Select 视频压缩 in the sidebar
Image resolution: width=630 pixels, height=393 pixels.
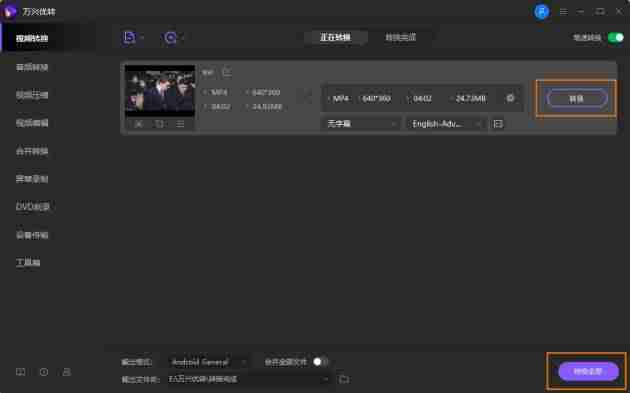[x=32, y=95]
